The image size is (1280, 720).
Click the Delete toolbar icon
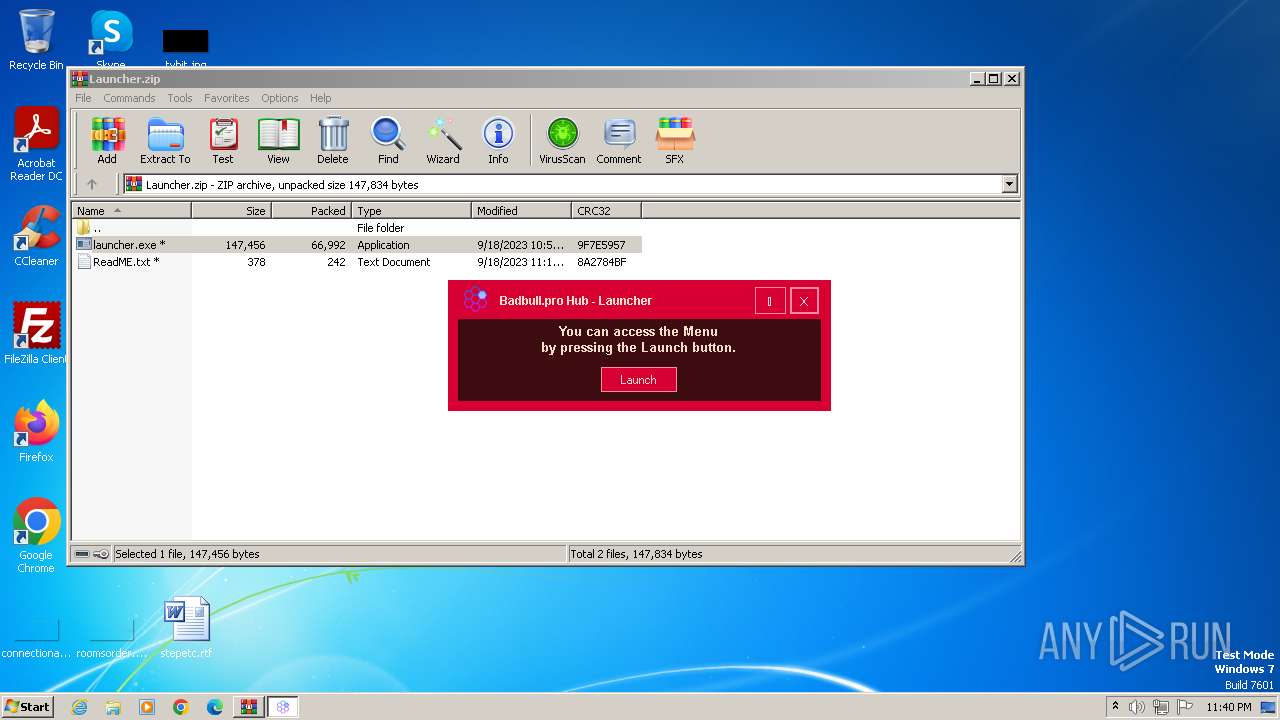[333, 140]
